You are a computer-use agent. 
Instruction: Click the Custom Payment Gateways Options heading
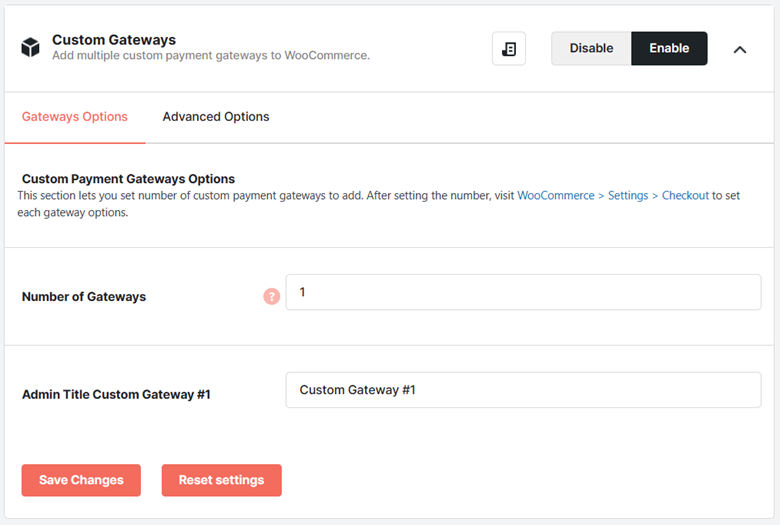coord(128,179)
